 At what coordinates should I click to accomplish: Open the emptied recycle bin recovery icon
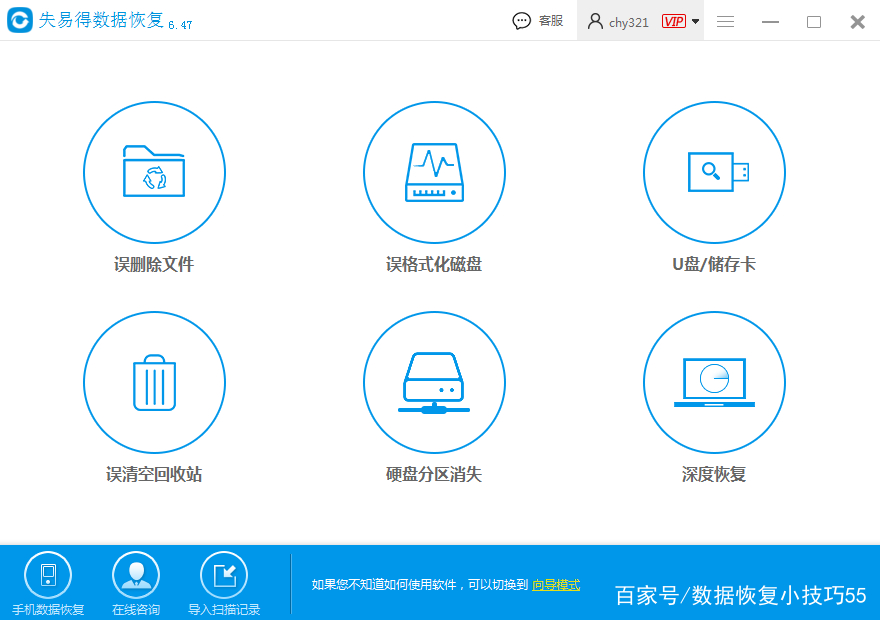154,382
